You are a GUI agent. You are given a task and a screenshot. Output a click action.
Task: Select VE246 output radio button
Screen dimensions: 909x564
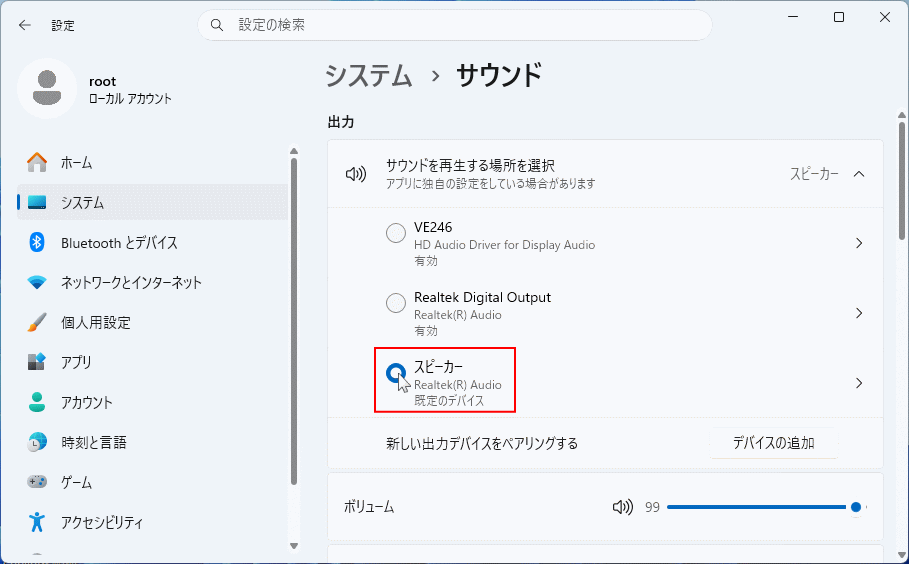point(396,233)
